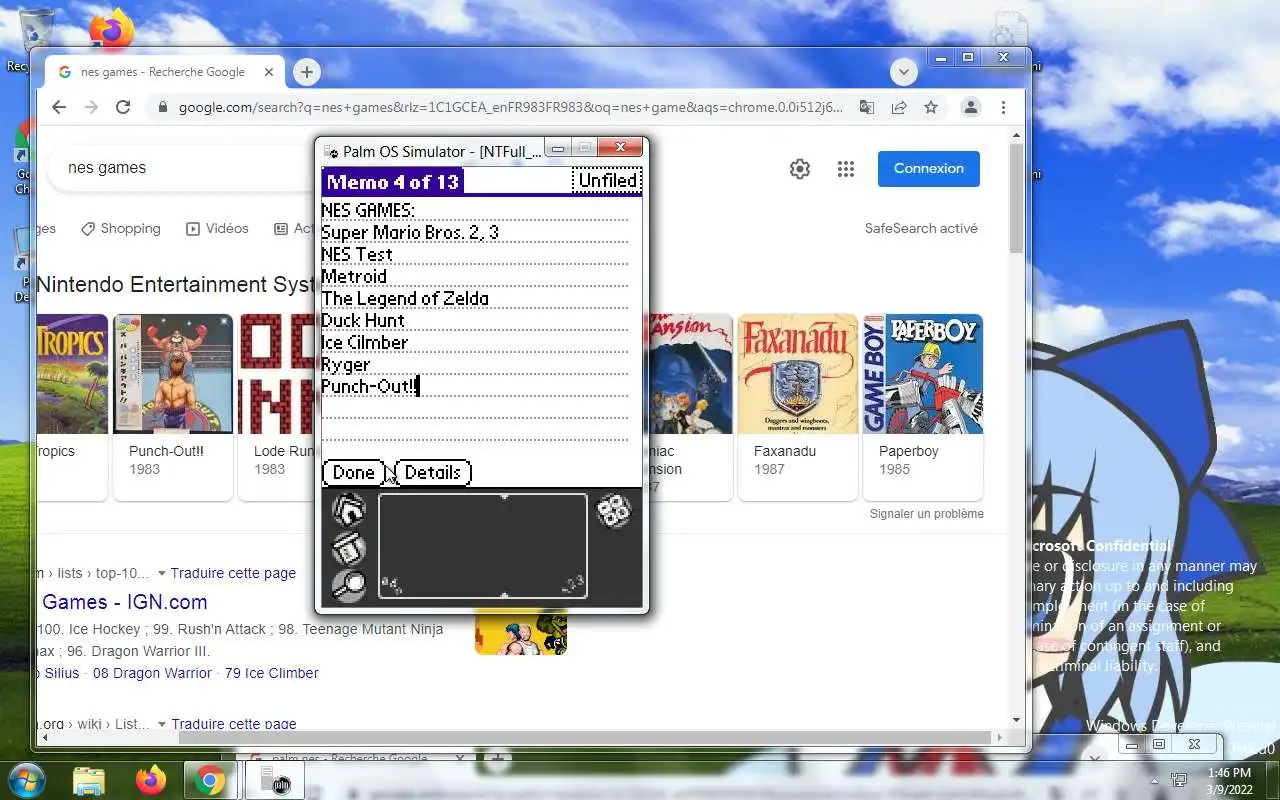
Task: Select the nes games browser tab
Action: click(x=163, y=72)
